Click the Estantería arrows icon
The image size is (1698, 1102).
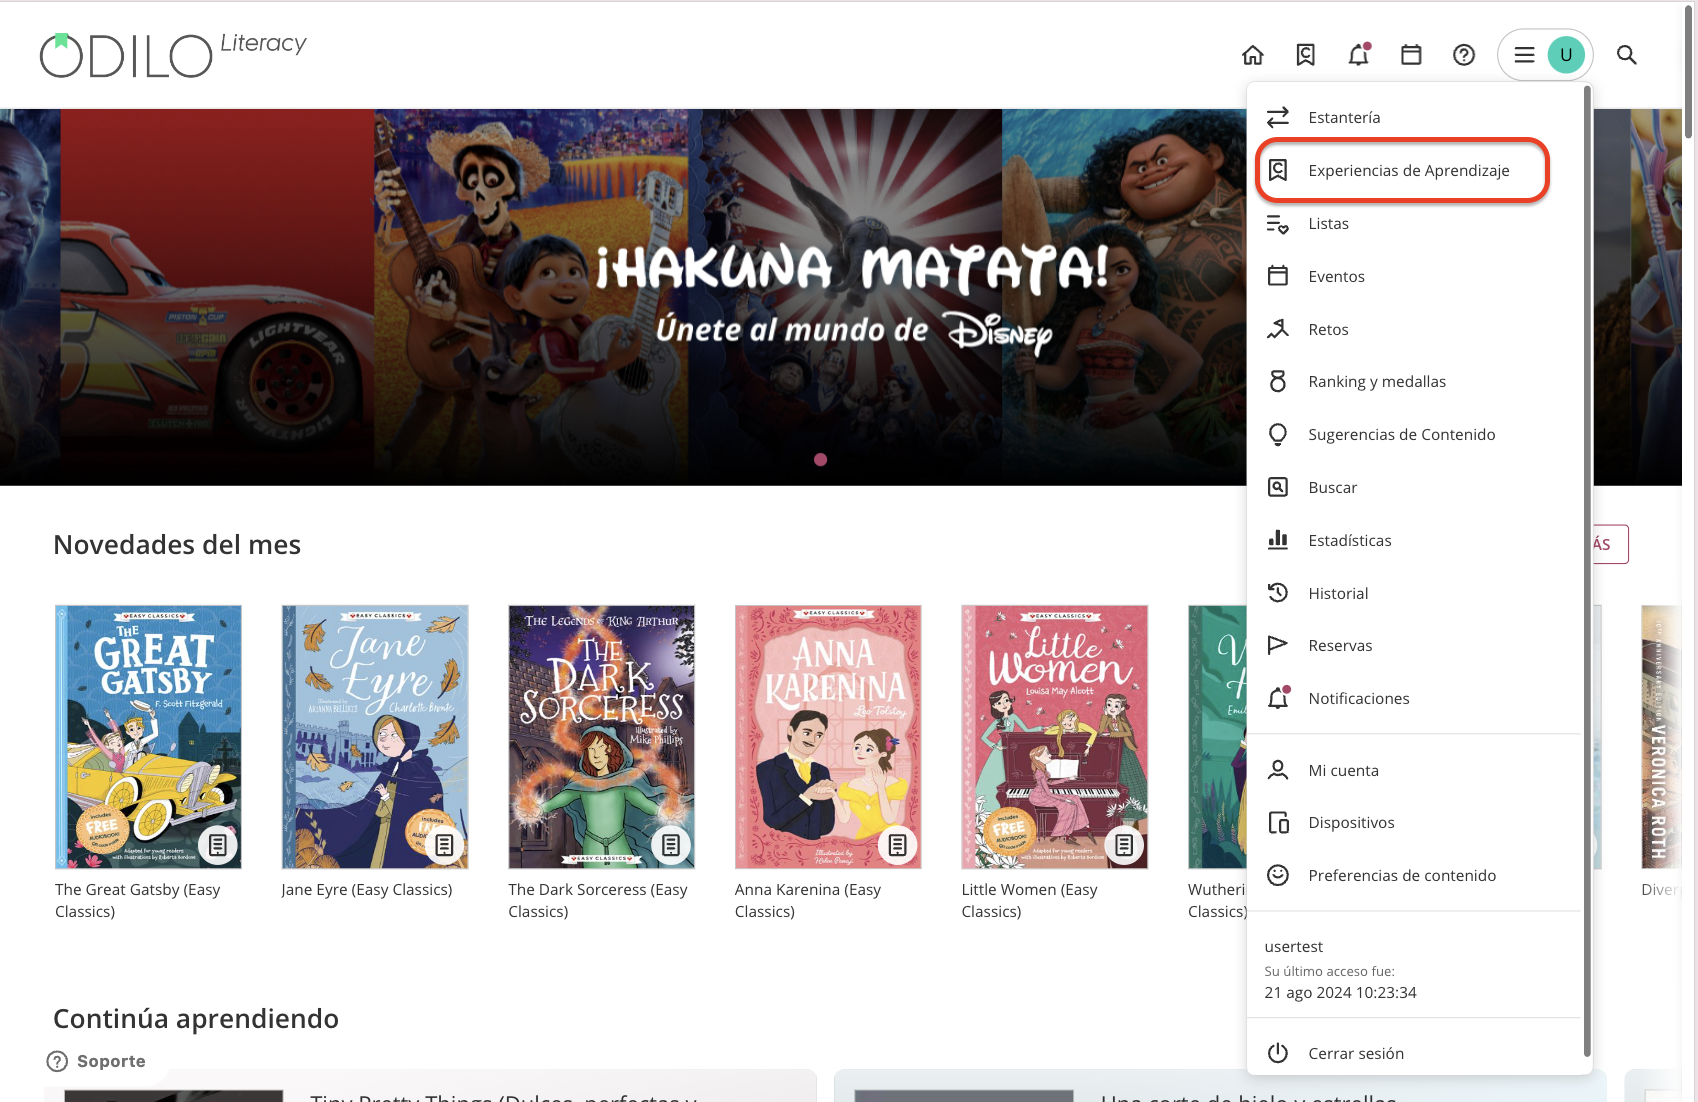click(x=1278, y=117)
